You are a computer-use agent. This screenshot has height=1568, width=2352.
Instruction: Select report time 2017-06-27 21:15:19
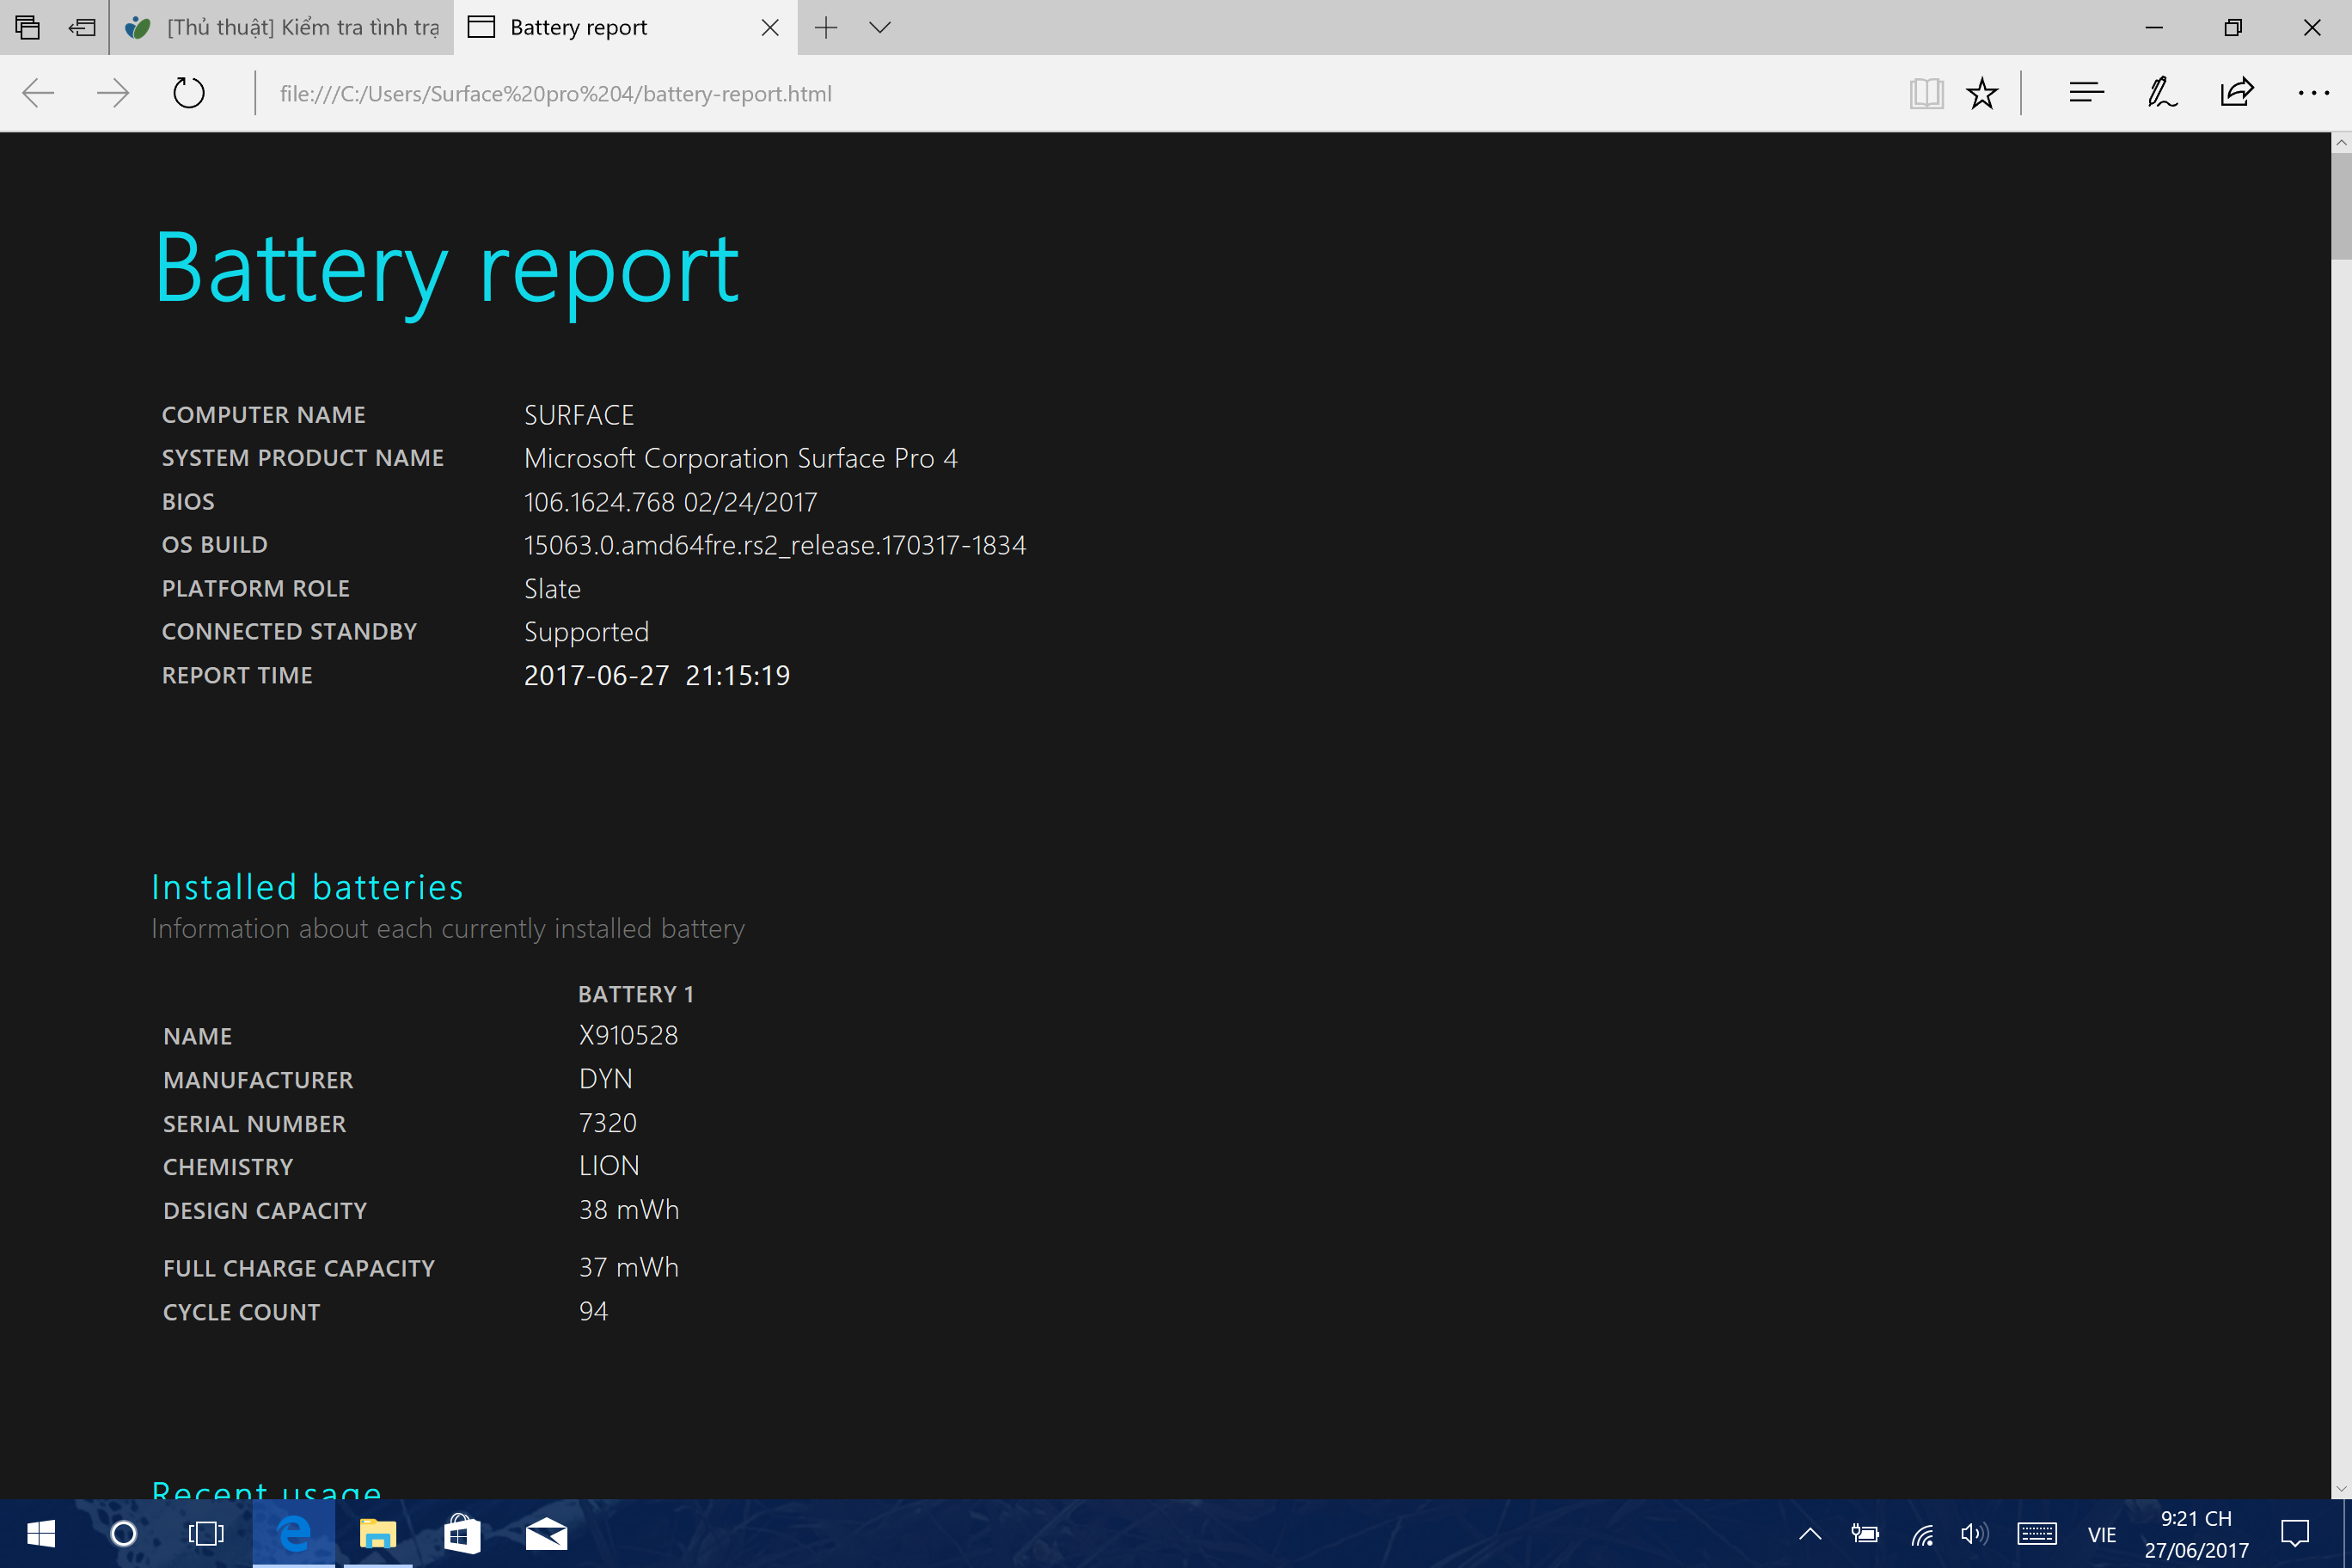tap(657, 676)
